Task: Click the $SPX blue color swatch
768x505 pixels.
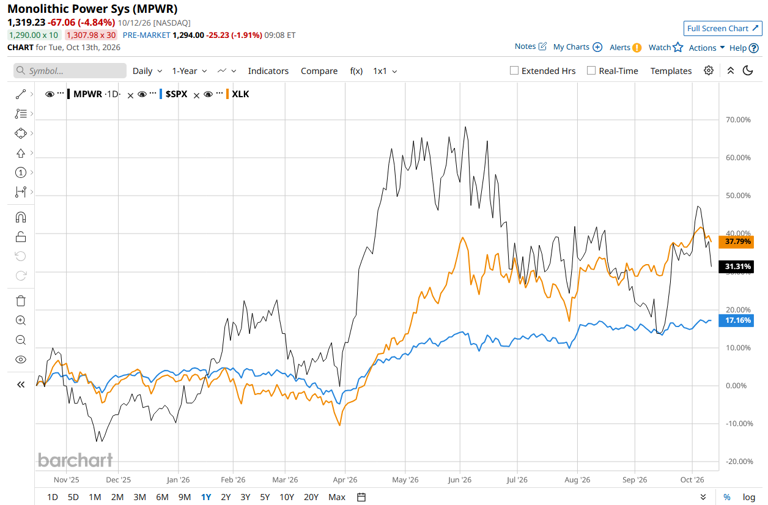Action: [161, 94]
